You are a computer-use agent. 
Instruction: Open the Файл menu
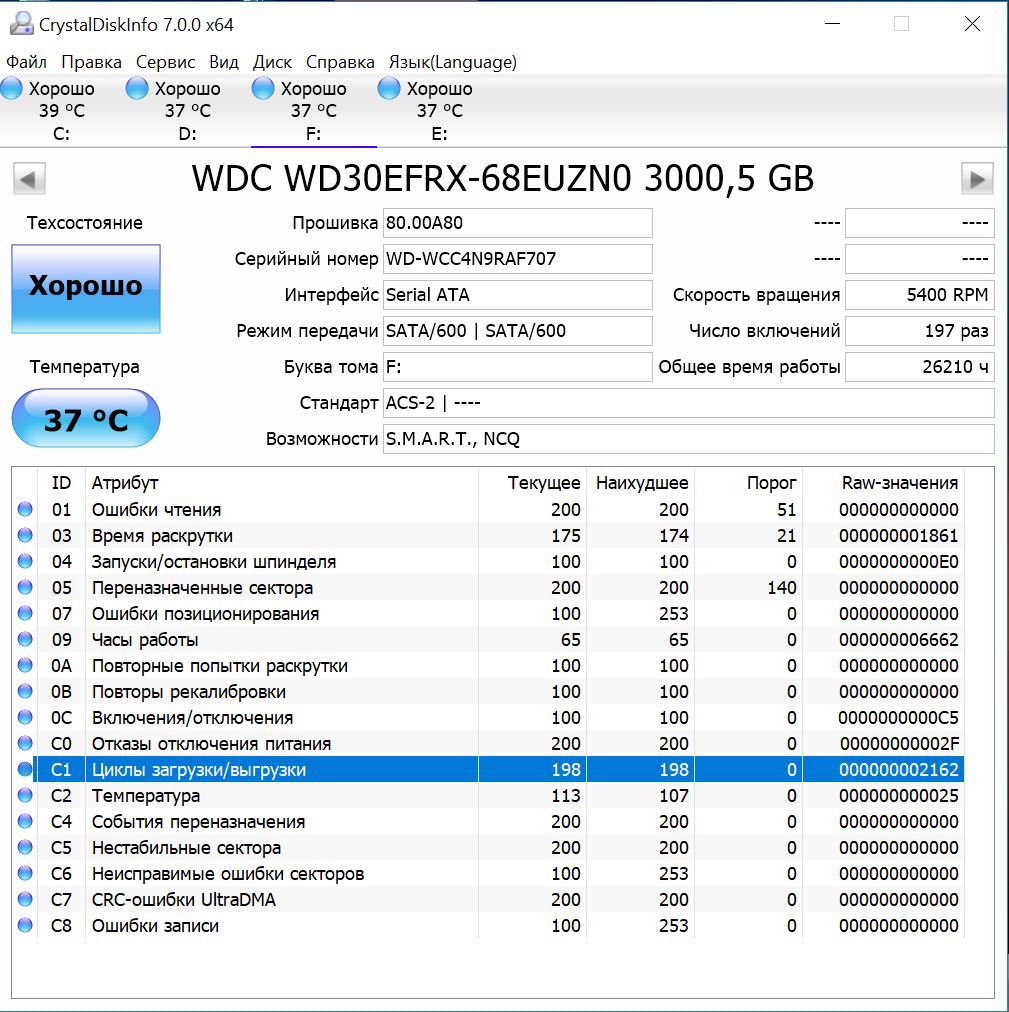tap(26, 62)
